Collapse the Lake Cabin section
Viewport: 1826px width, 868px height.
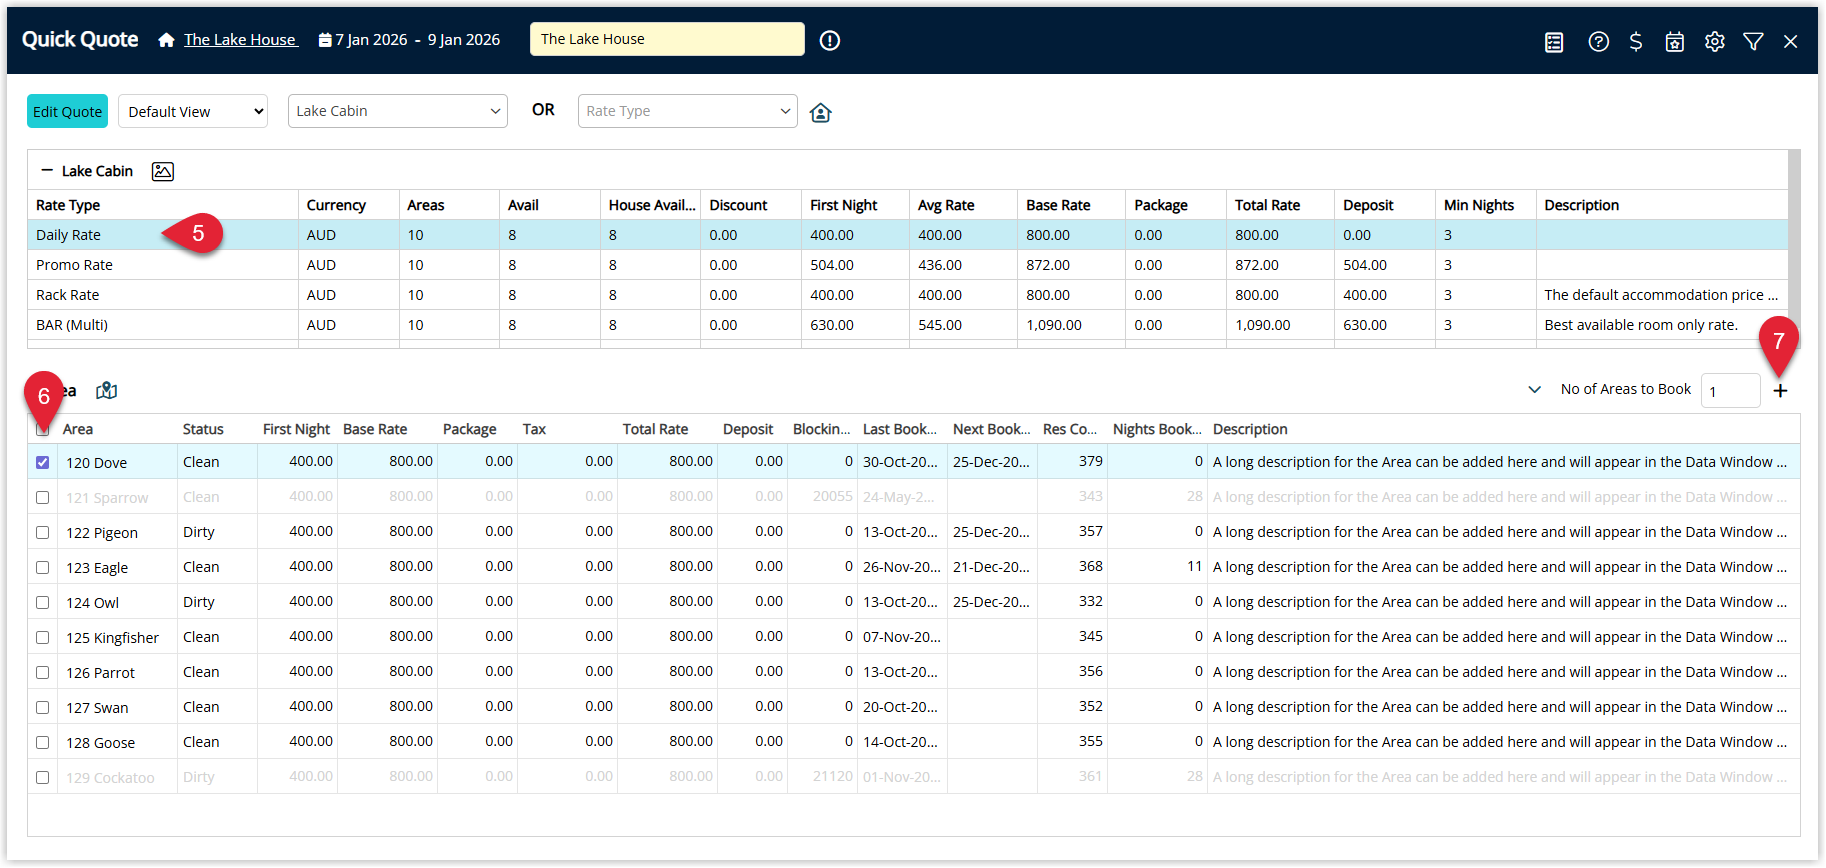(x=47, y=171)
